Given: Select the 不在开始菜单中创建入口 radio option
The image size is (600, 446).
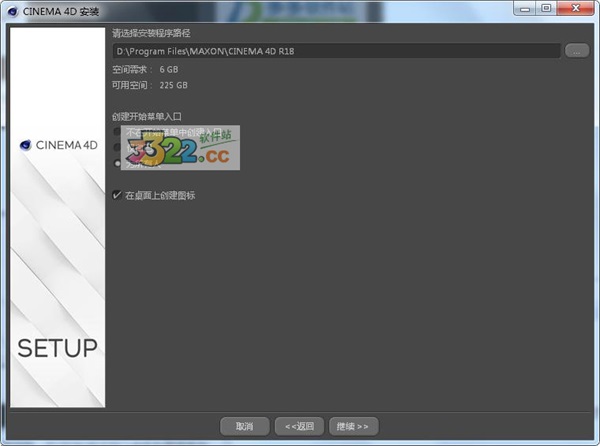Looking at the screenshot, I should (117, 132).
